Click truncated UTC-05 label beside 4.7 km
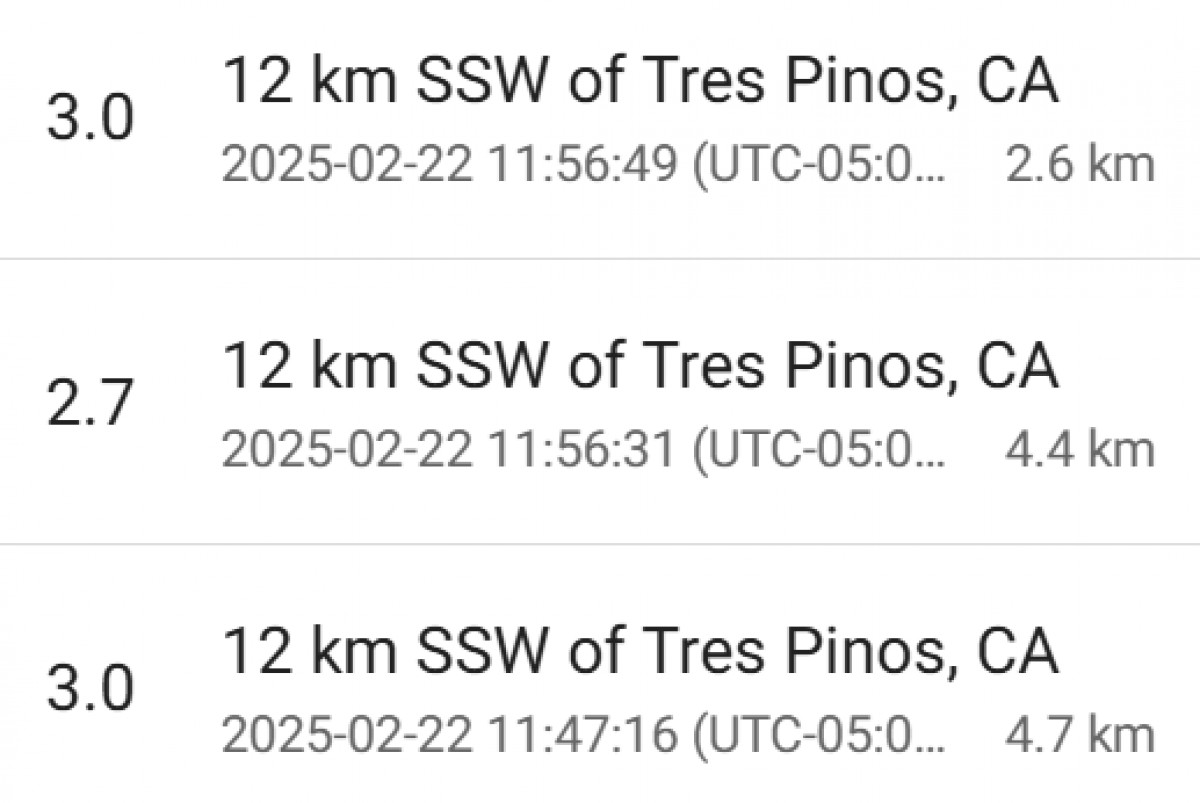Screen dimensions: 1200x803 [820, 735]
